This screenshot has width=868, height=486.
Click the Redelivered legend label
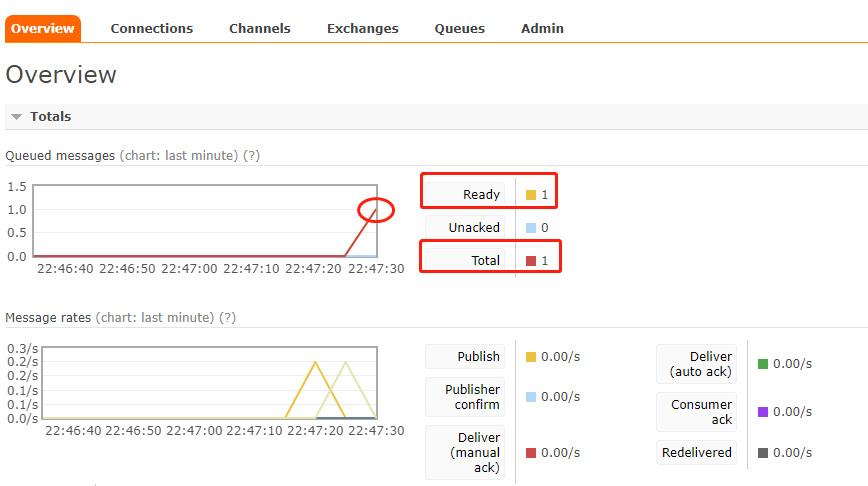(x=696, y=453)
